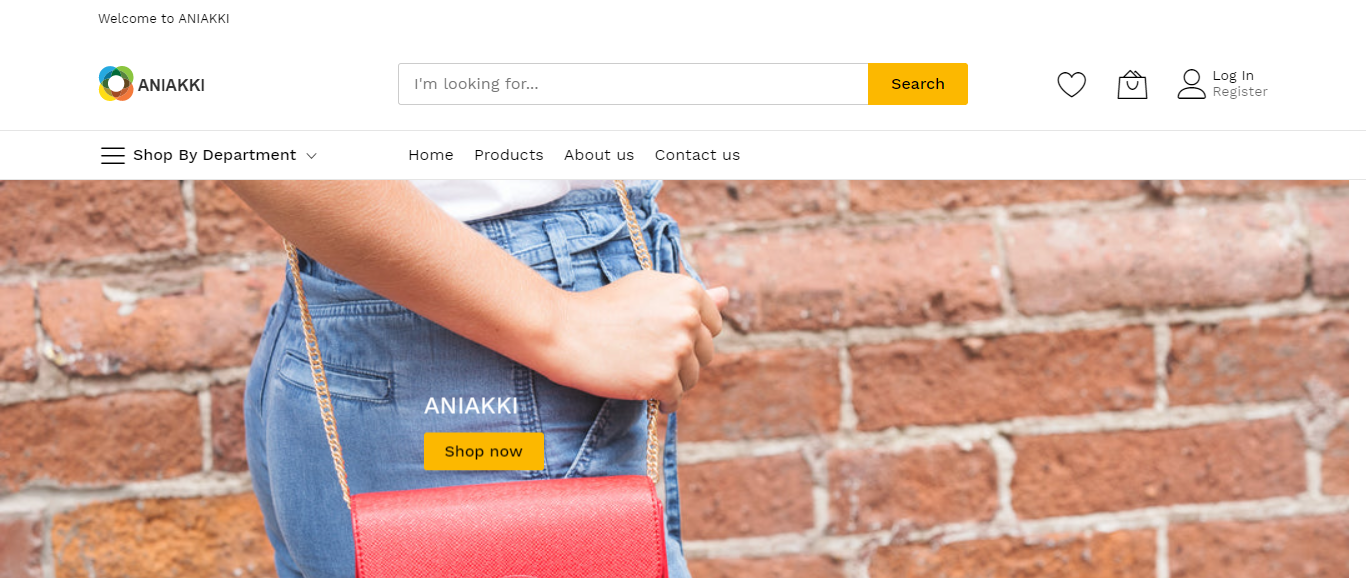Image resolution: width=1366 pixels, height=578 pixels.
Task: Click the red handbag in the banner image
Action: (x=508, y=527)
